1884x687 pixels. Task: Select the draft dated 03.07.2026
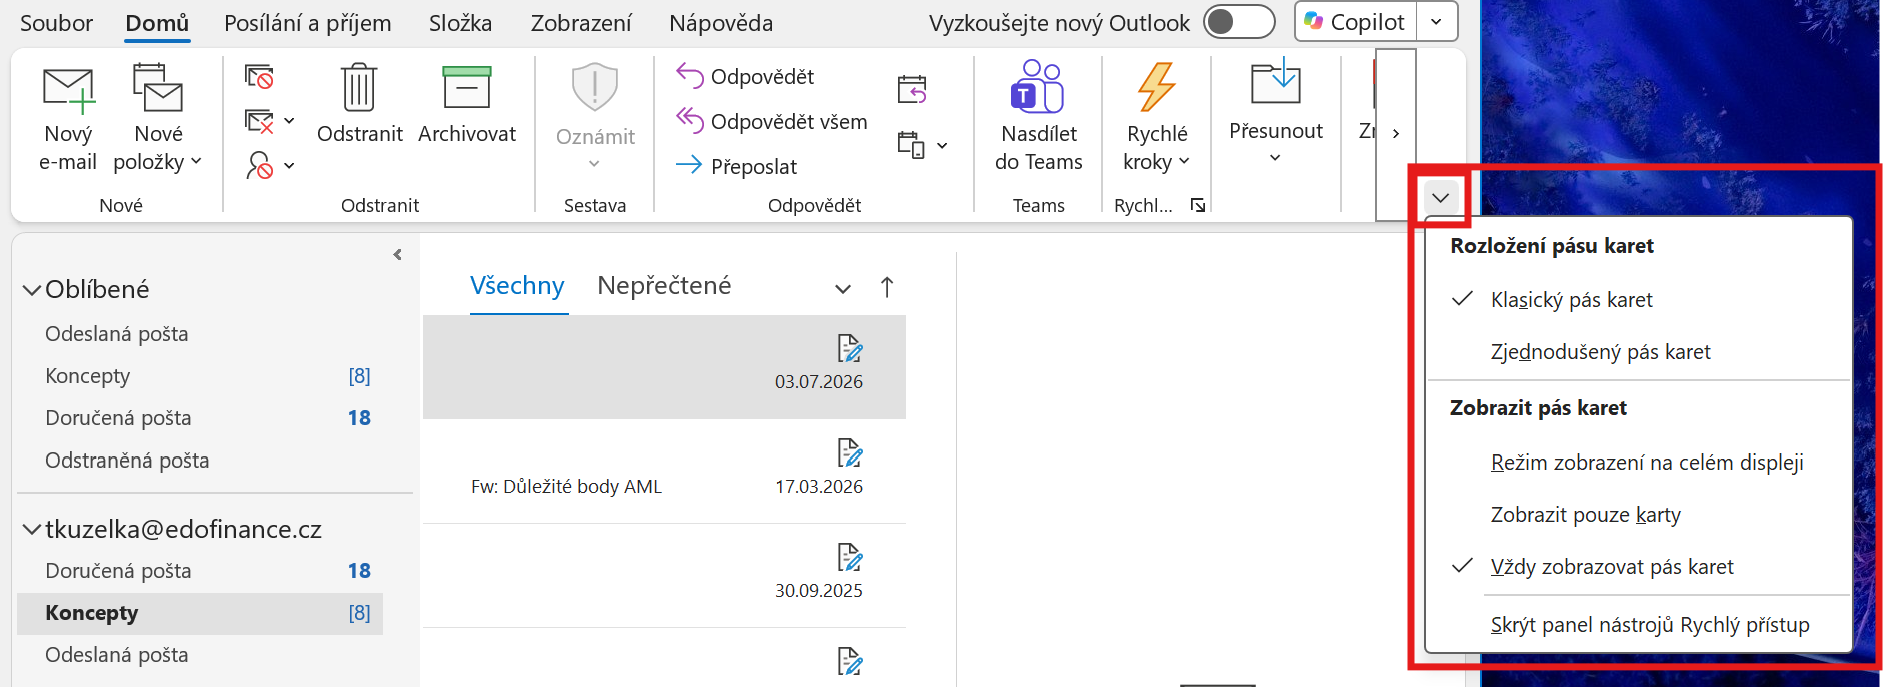664,366
